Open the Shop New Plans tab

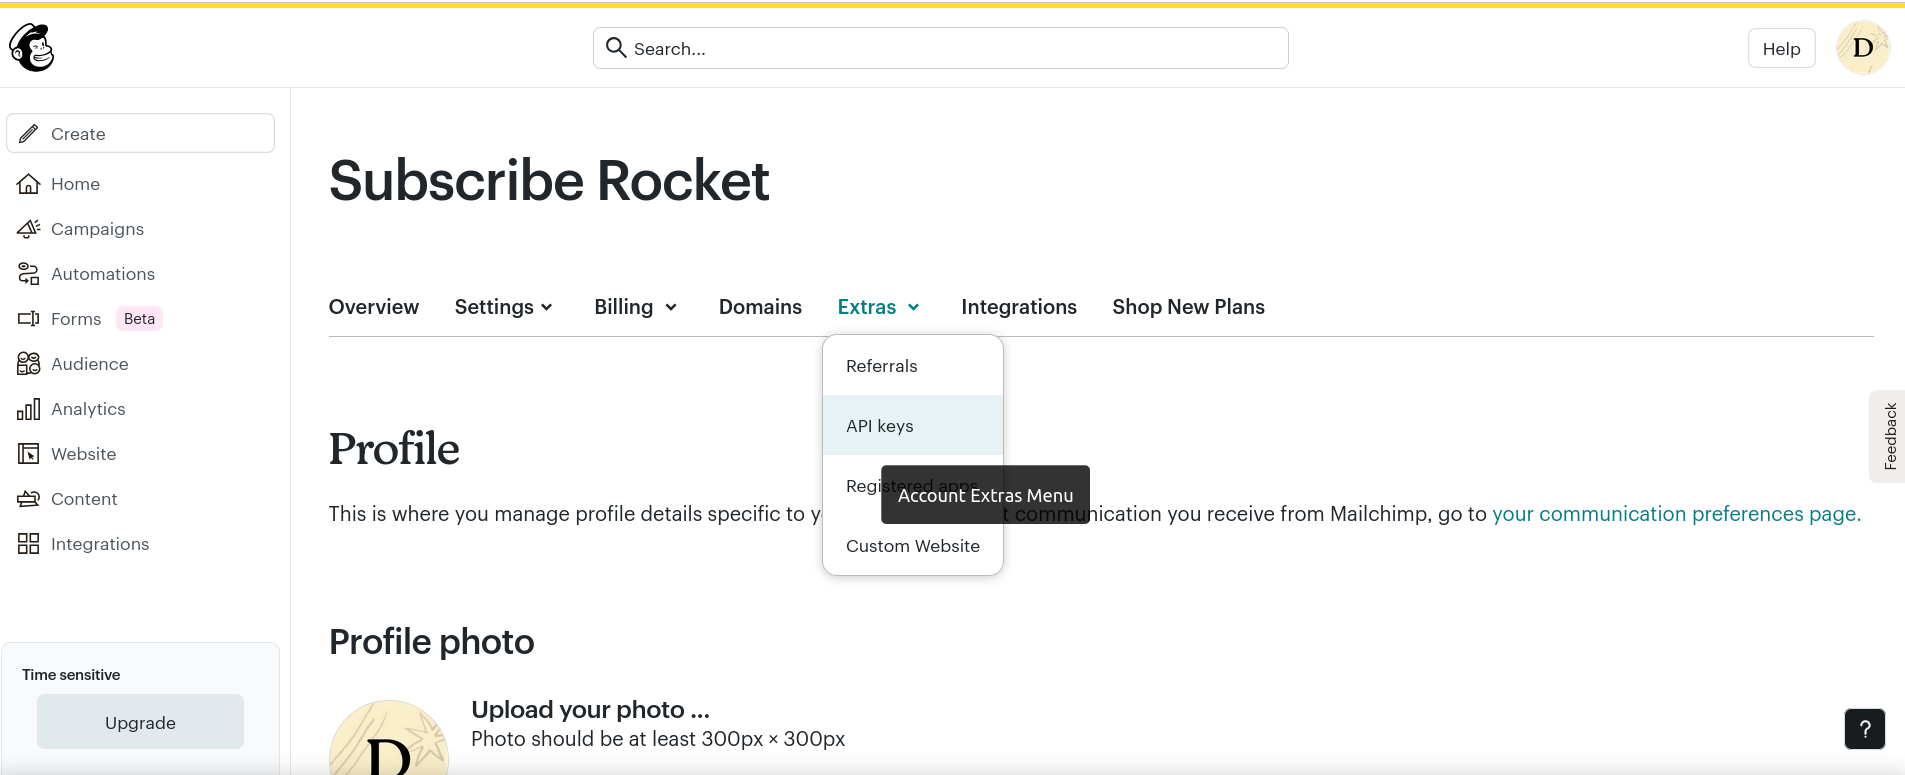tap(1188, 307)
